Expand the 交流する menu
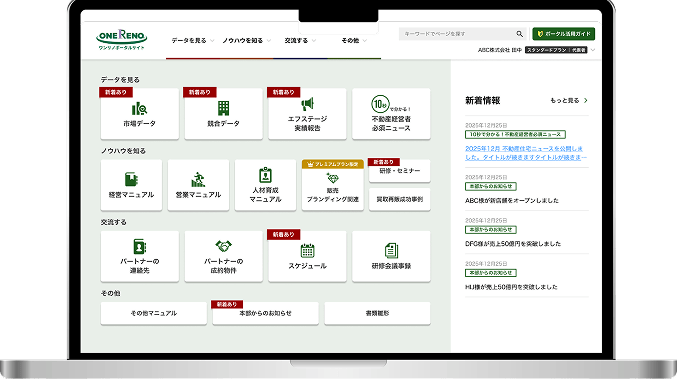 pyautogui.click(x=300, y=41)
